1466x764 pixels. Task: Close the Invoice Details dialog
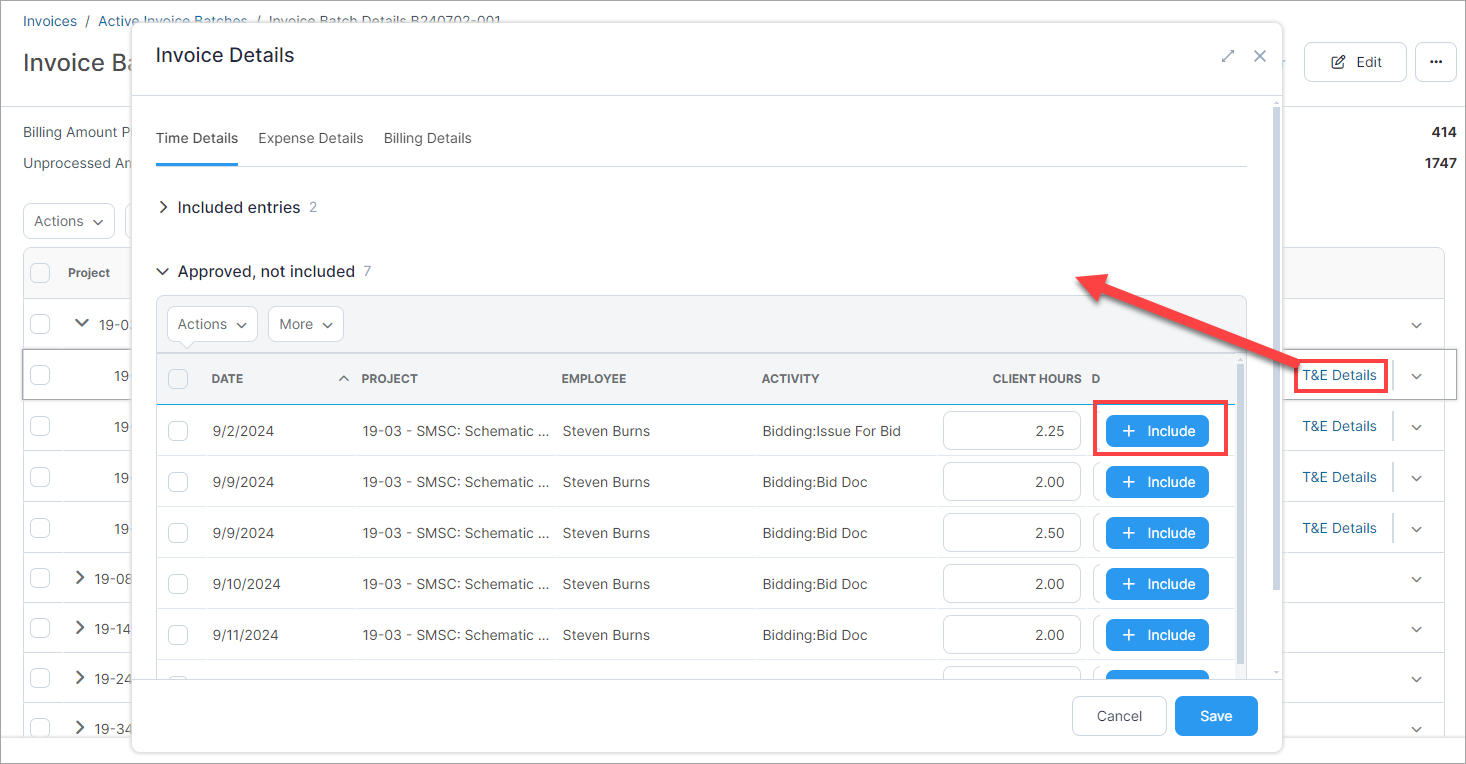[1260, 56]
